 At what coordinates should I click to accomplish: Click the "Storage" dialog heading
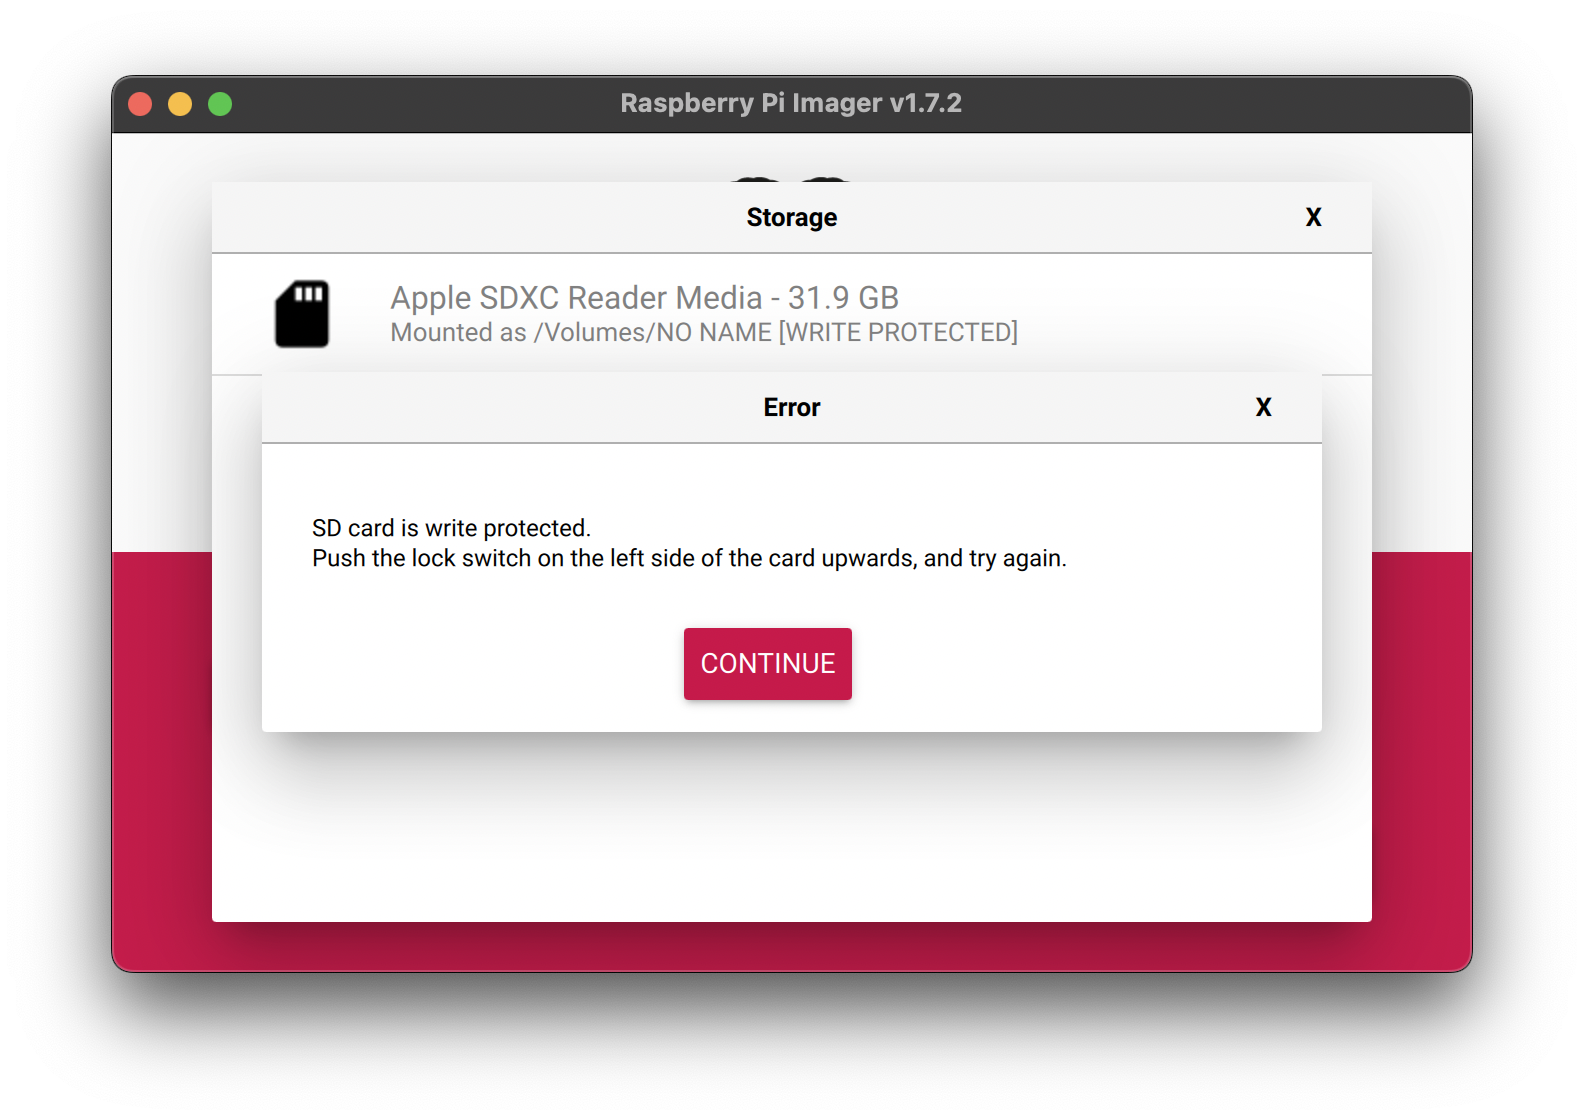(791, 218)
